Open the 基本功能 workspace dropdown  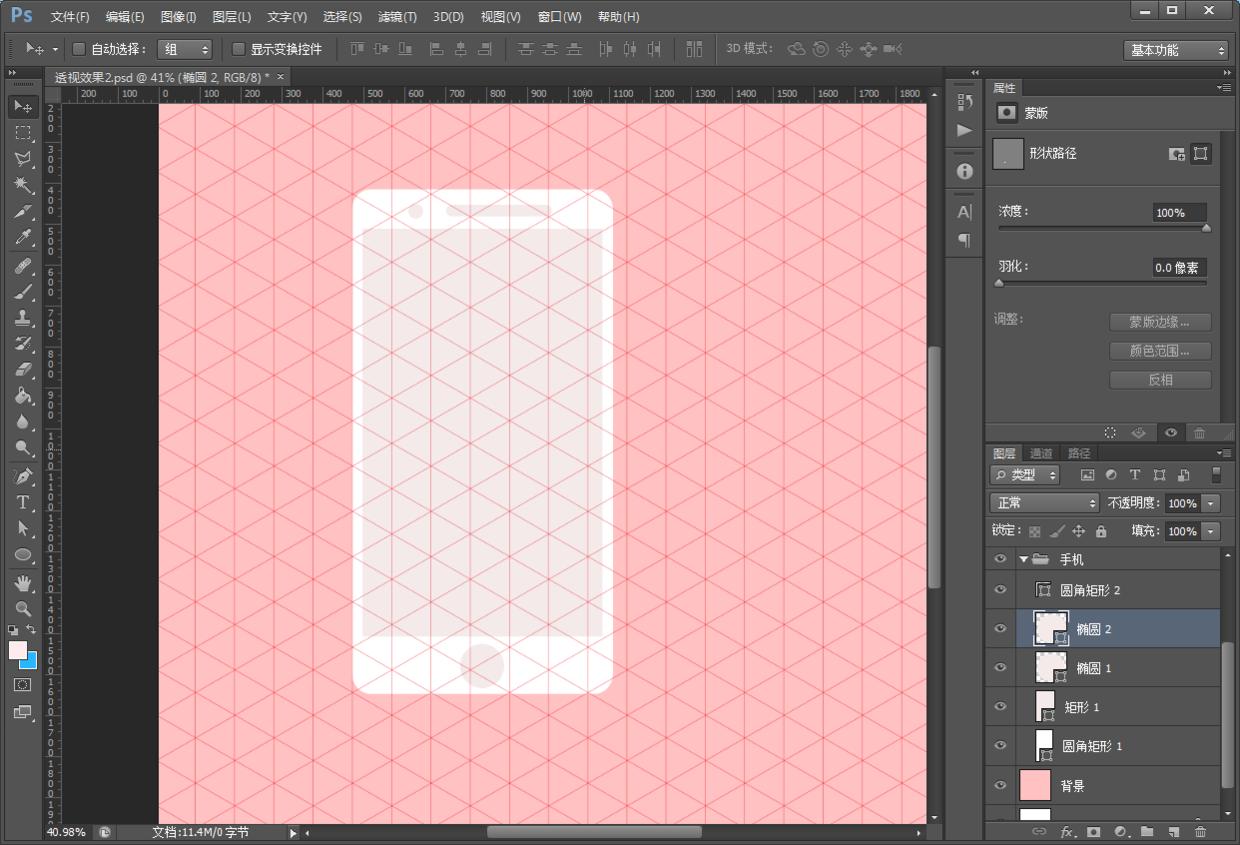coord(1175,50)
